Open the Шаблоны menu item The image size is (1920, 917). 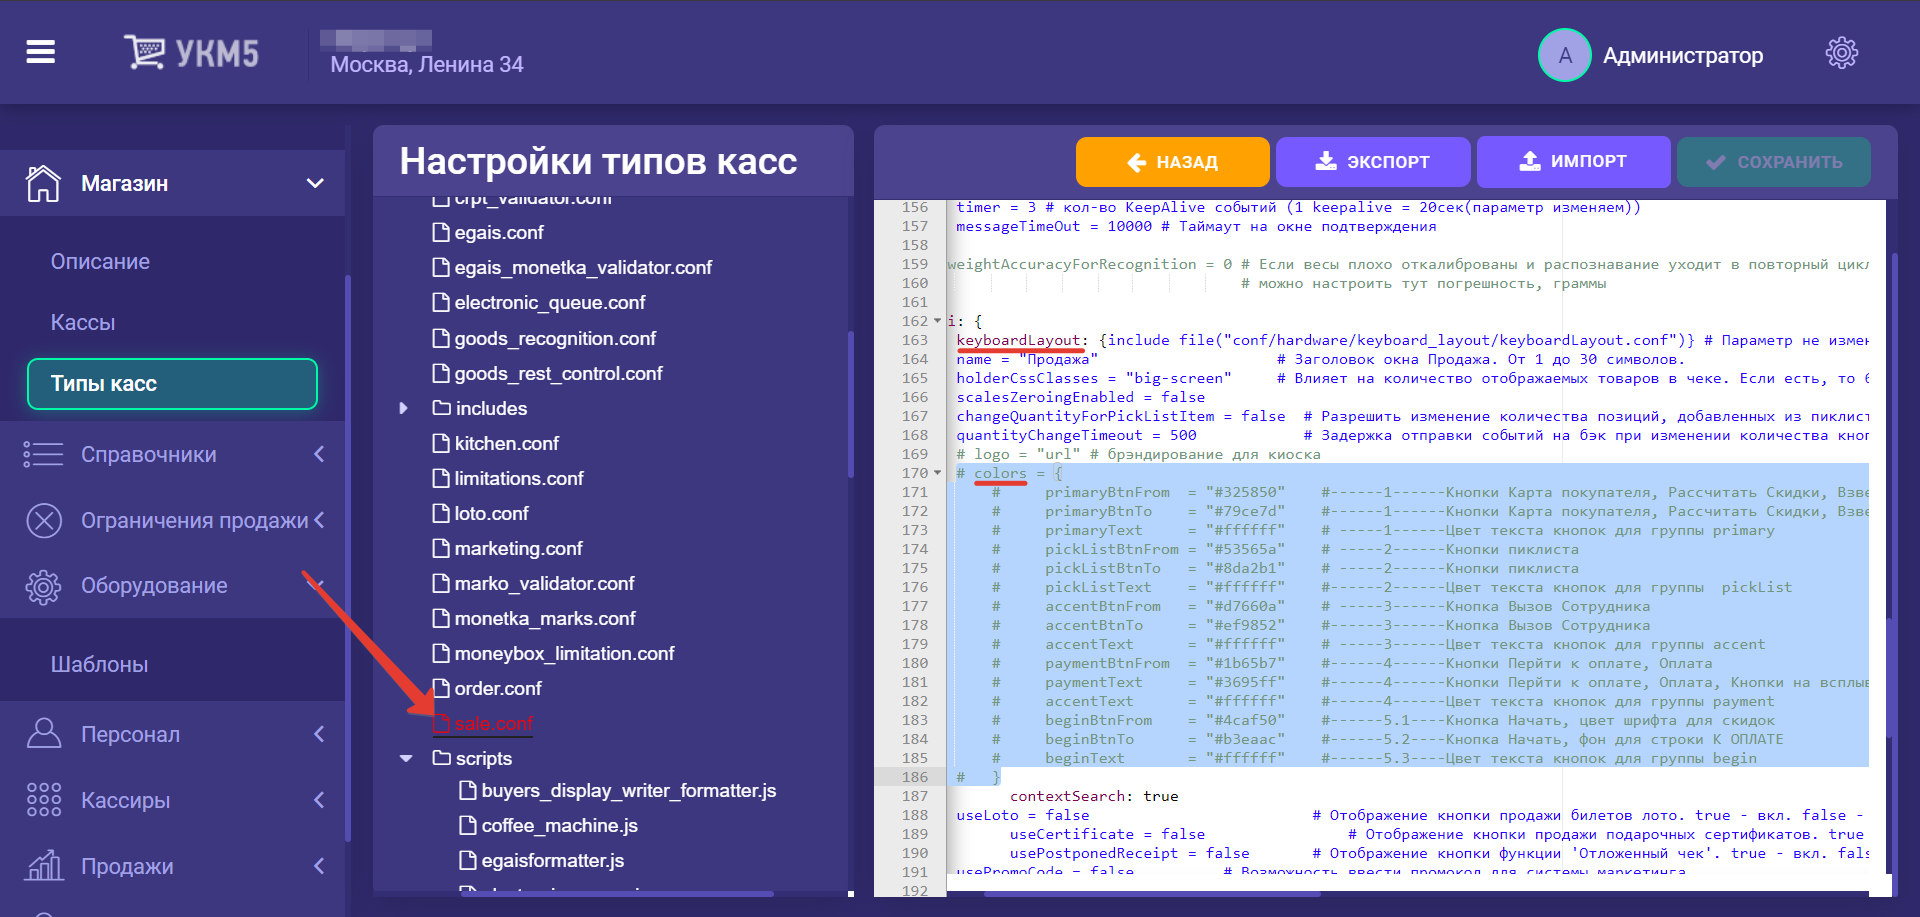(99, 664)
